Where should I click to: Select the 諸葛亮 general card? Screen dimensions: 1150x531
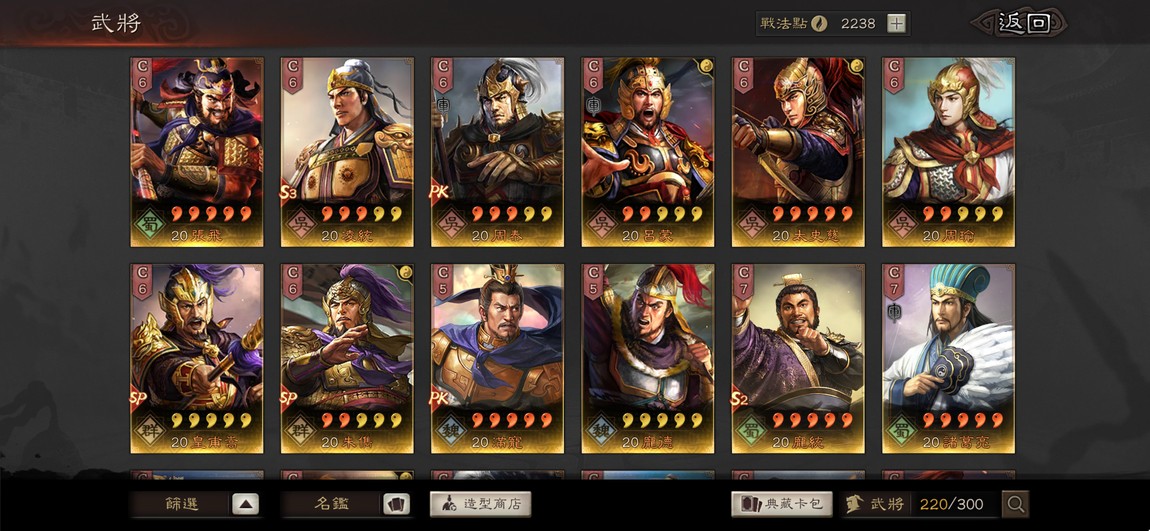pyautogui.click(x=948, y=359)
